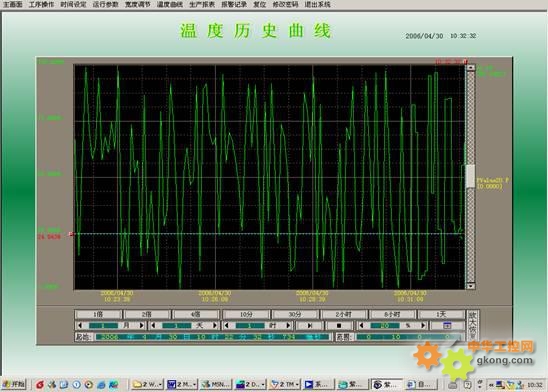Decrease the 时 value with left arrow
Viewport: 548px width, 392px height.
[x=226, y=326]
